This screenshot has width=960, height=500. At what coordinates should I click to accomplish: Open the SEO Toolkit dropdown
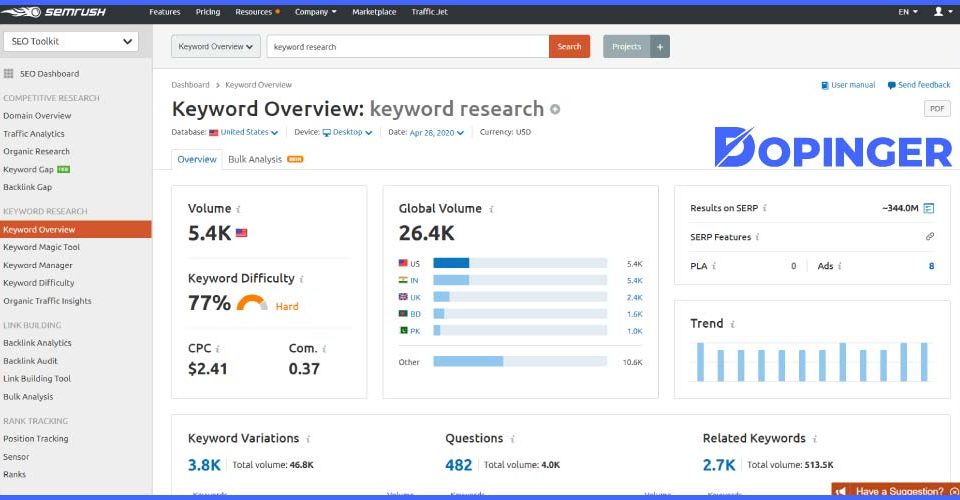tap(71, 41)
